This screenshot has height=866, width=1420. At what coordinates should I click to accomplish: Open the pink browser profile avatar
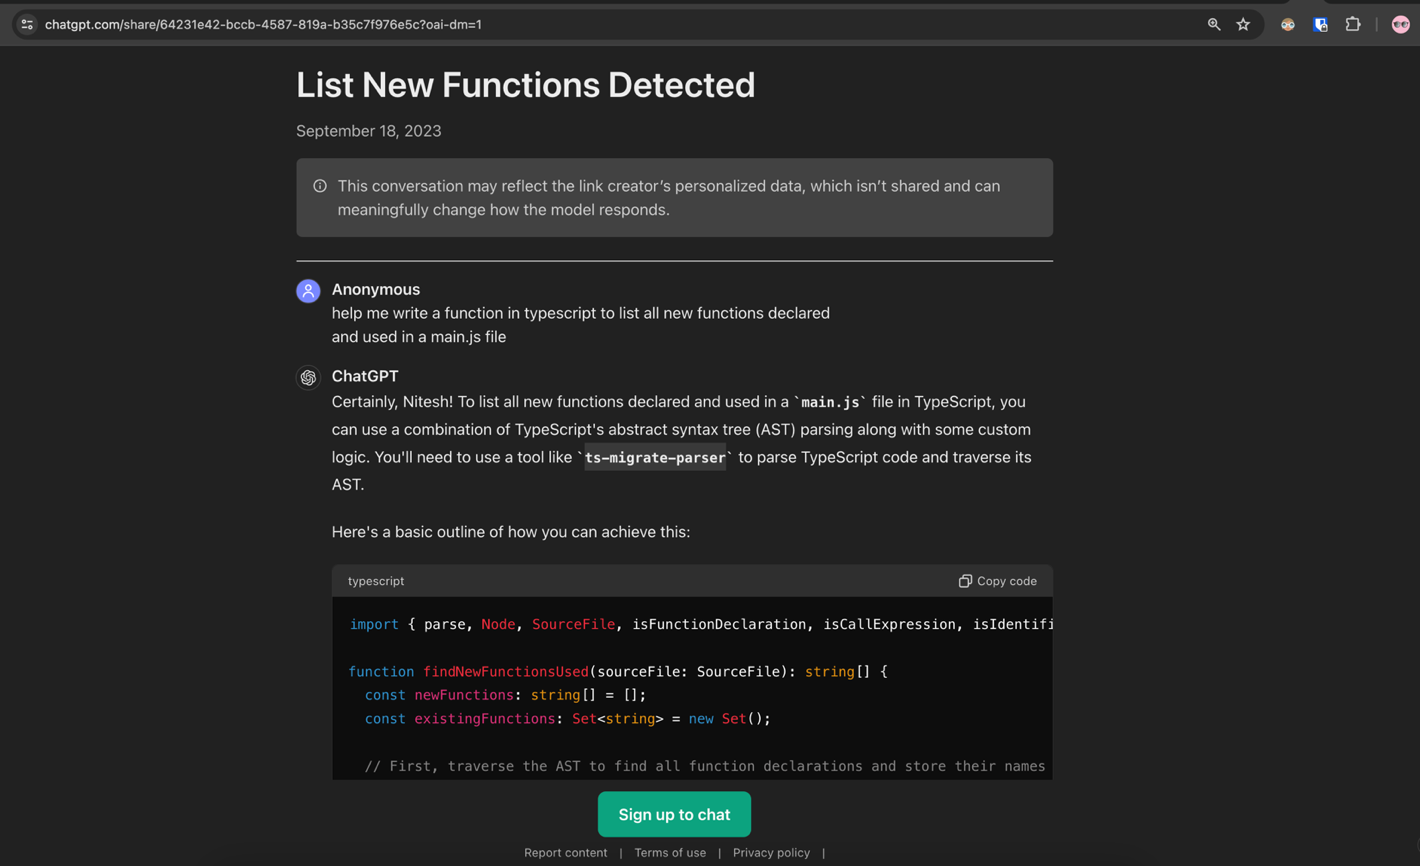tap(1400, 25)
